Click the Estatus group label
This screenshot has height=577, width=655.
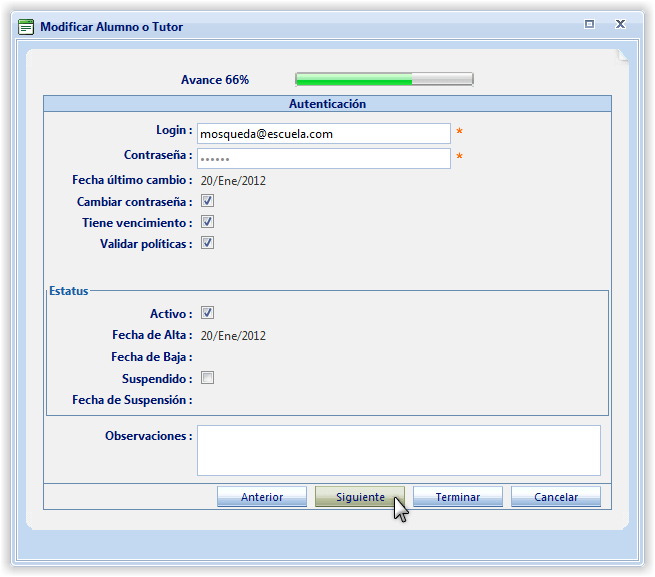69,291
